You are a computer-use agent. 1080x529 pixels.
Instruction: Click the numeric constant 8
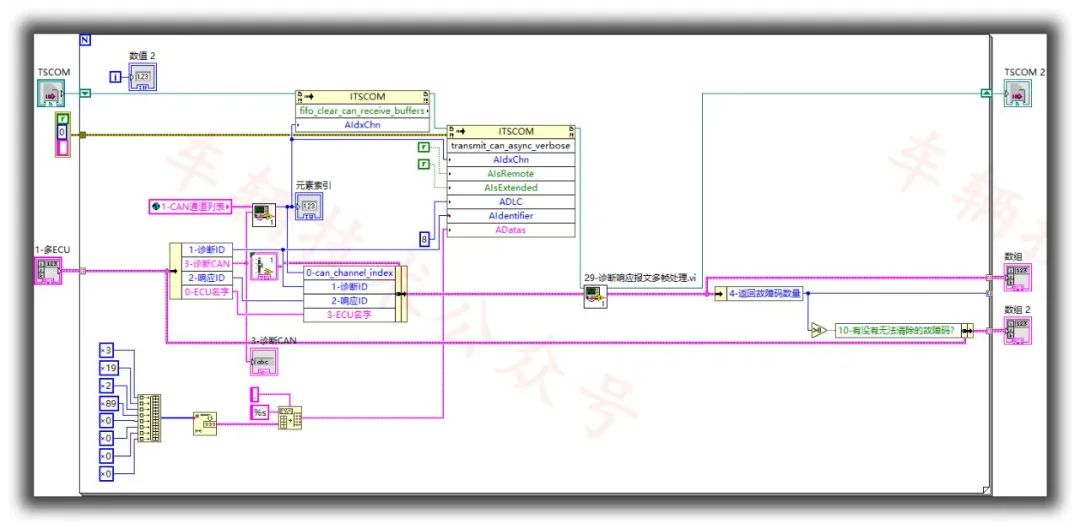[x=425, y=239]
